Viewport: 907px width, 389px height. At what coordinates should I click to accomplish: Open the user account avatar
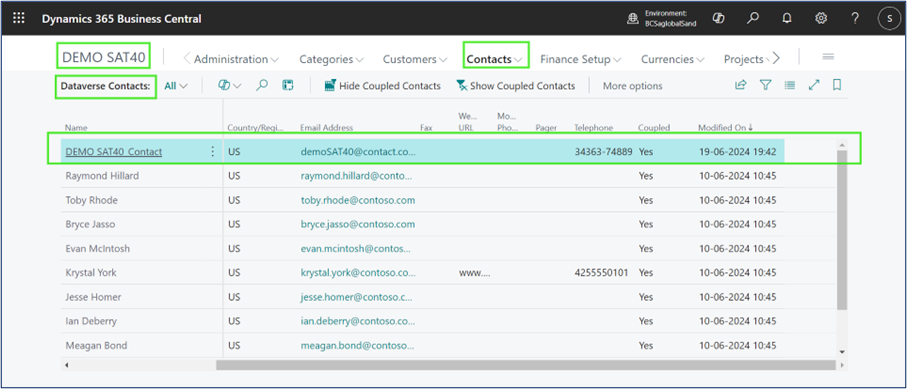(889, 19)
